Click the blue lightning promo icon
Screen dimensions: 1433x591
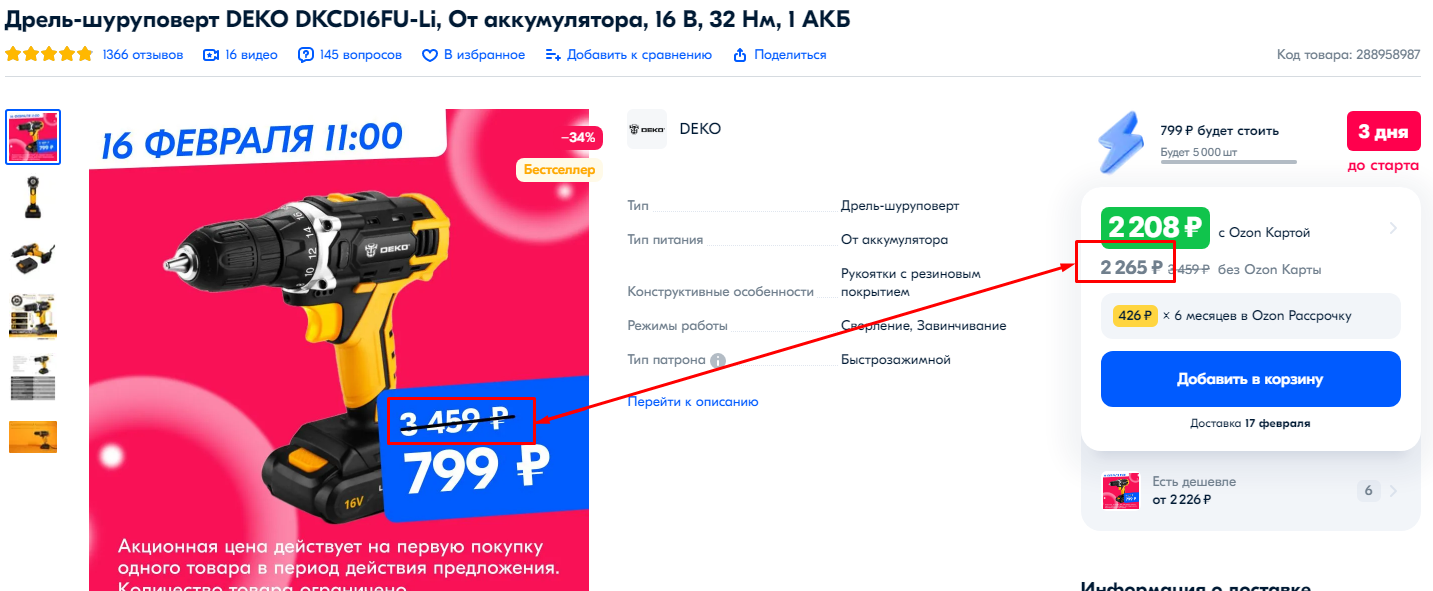pos(1124,142)
